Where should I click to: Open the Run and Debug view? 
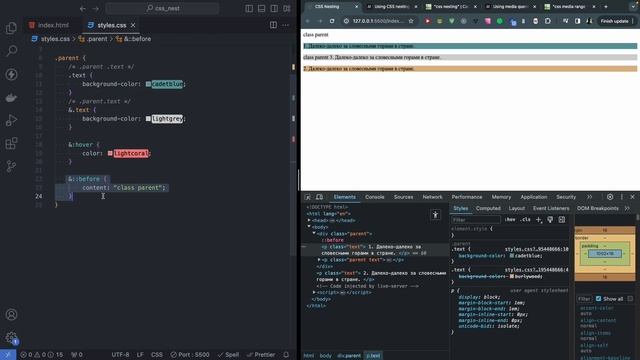tap(11, 120)
